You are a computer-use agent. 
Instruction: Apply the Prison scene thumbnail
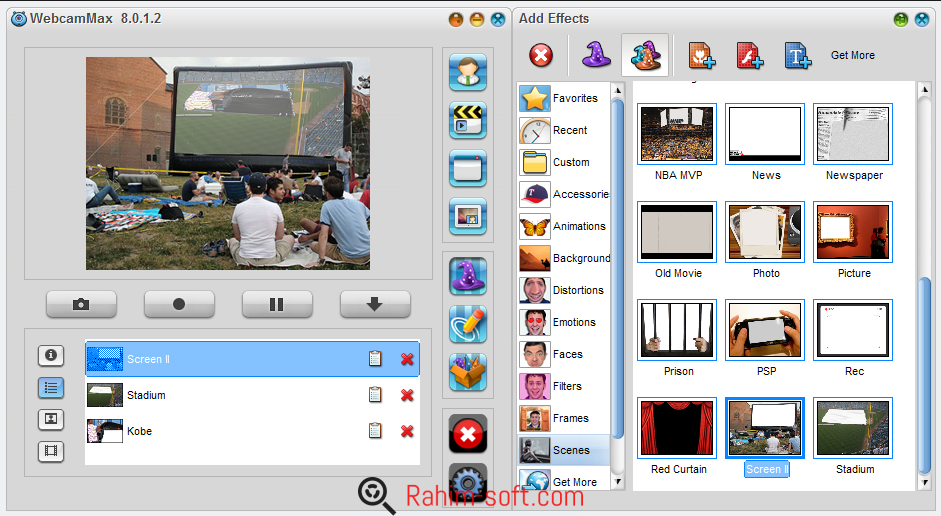[677, 330]
